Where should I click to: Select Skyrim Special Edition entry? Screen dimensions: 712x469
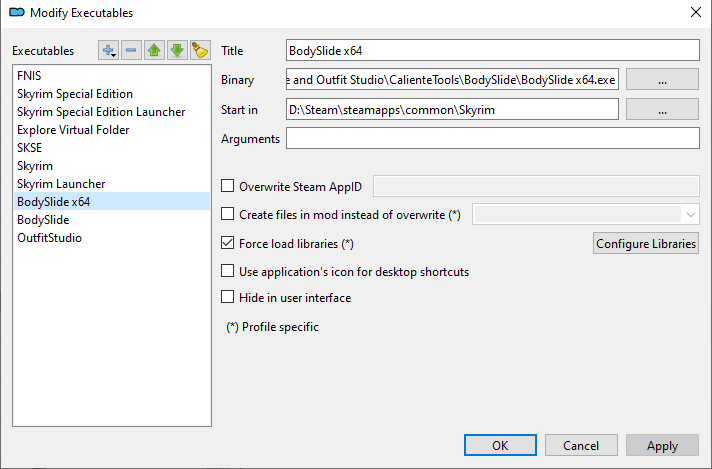[112, 94]
